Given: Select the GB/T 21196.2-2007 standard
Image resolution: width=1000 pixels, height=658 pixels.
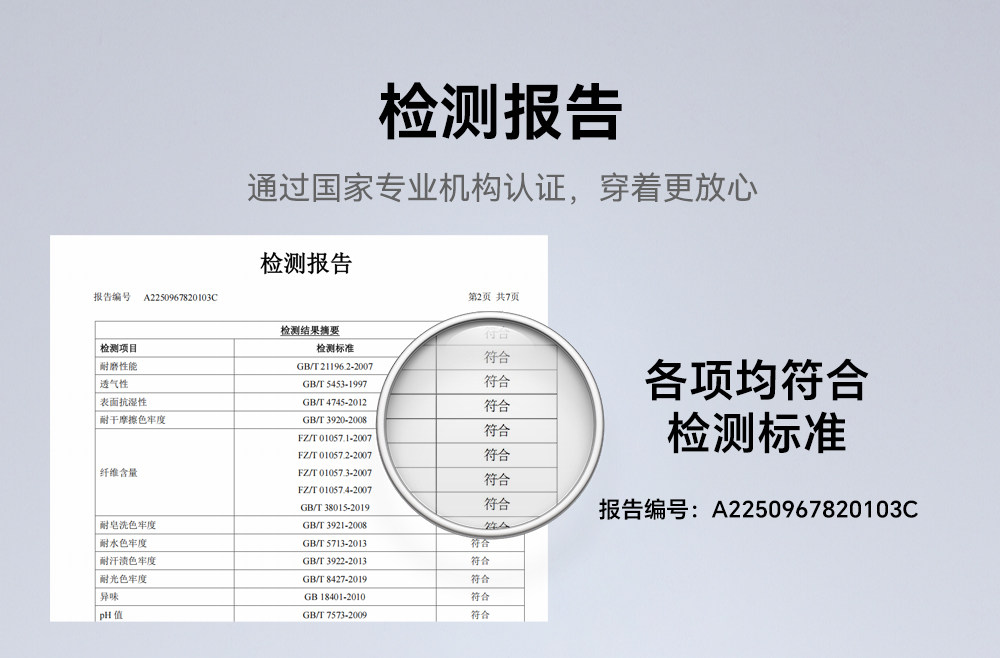Looking at the screenshot, I should click(335, 367).
